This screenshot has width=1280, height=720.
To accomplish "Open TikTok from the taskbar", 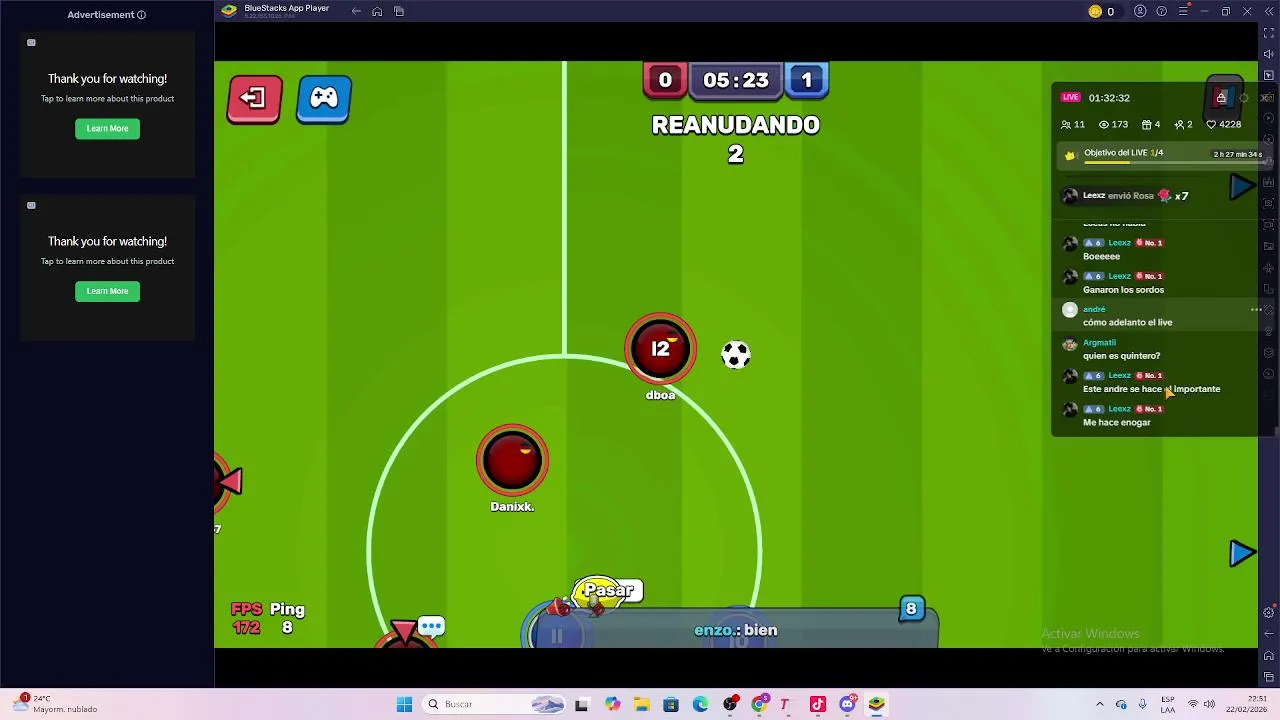I will pyautogui.click(x=817, y=704).
